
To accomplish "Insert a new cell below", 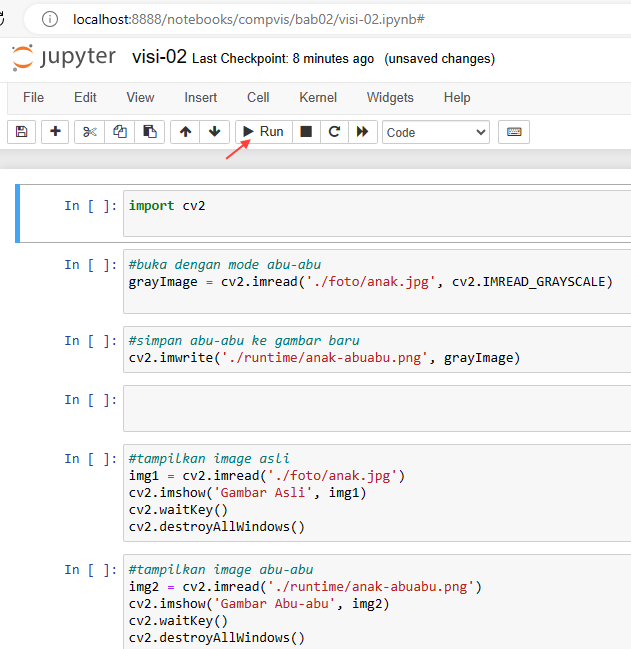I will 55,132.
